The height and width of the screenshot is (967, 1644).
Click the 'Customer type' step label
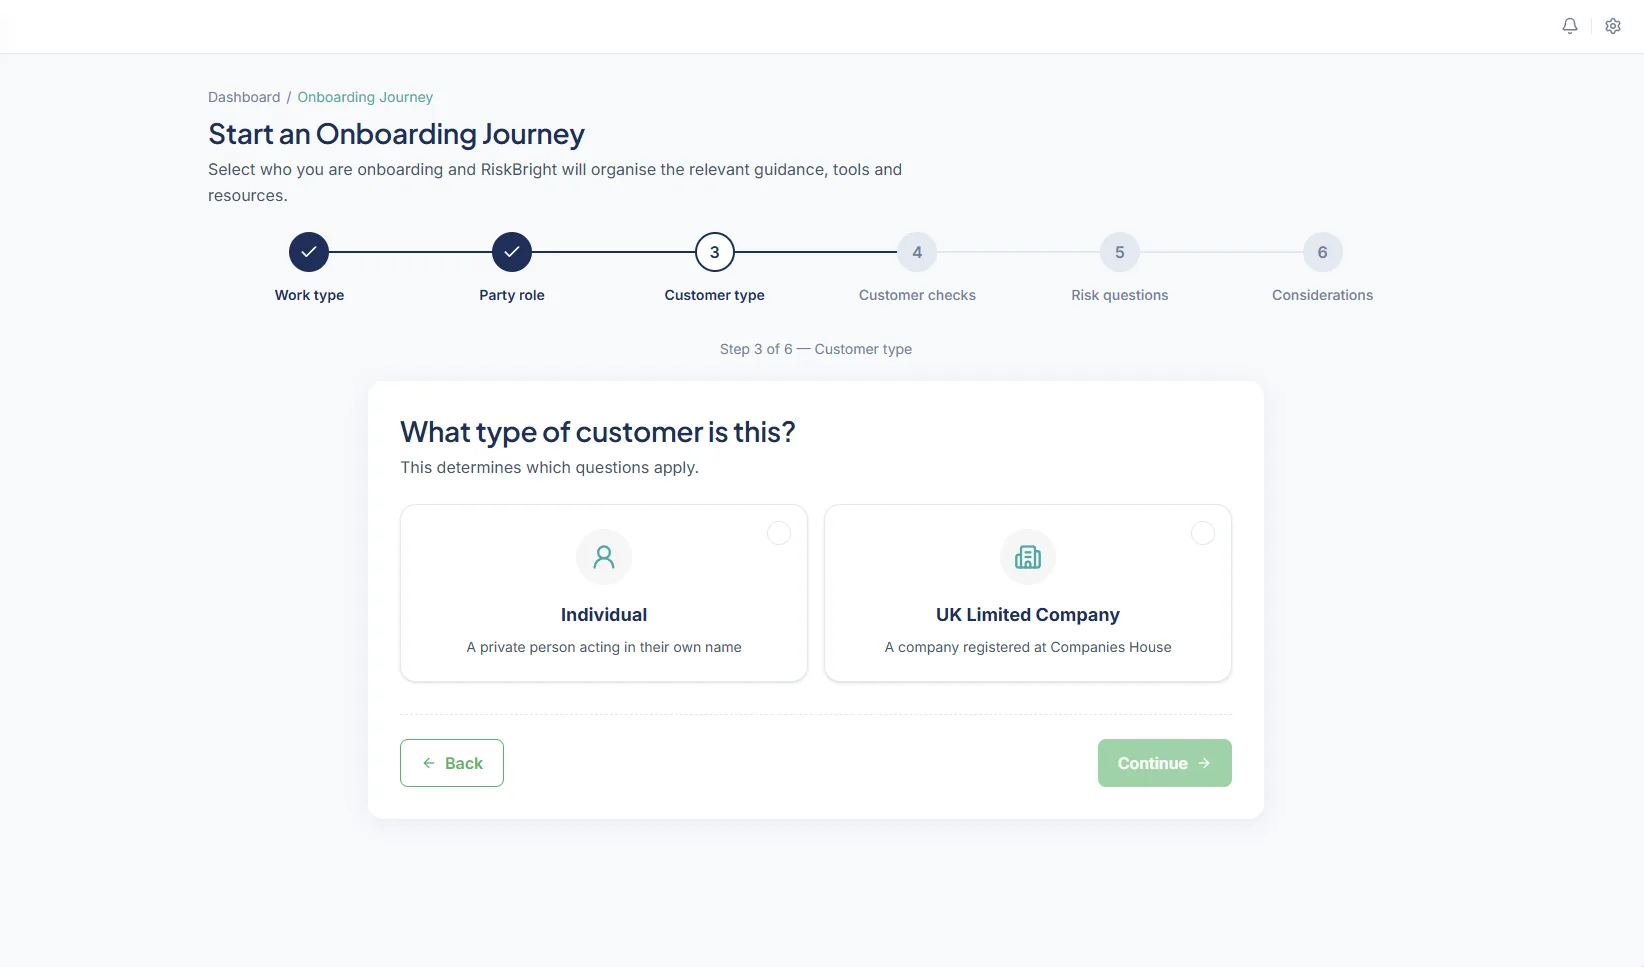pyautogui.click(x=715, y=295)
